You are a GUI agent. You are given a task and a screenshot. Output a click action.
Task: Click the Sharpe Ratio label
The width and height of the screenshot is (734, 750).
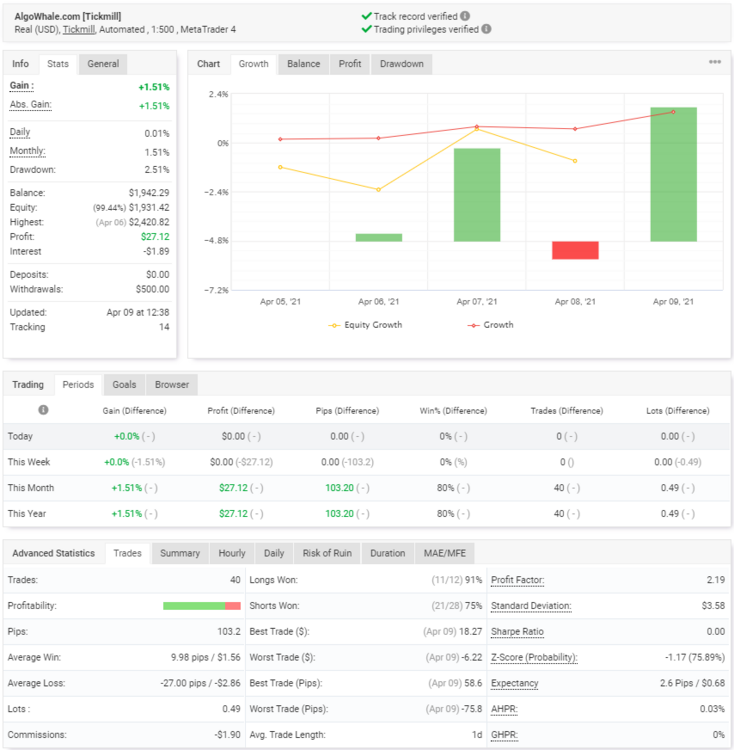click(x=517, y=632)
